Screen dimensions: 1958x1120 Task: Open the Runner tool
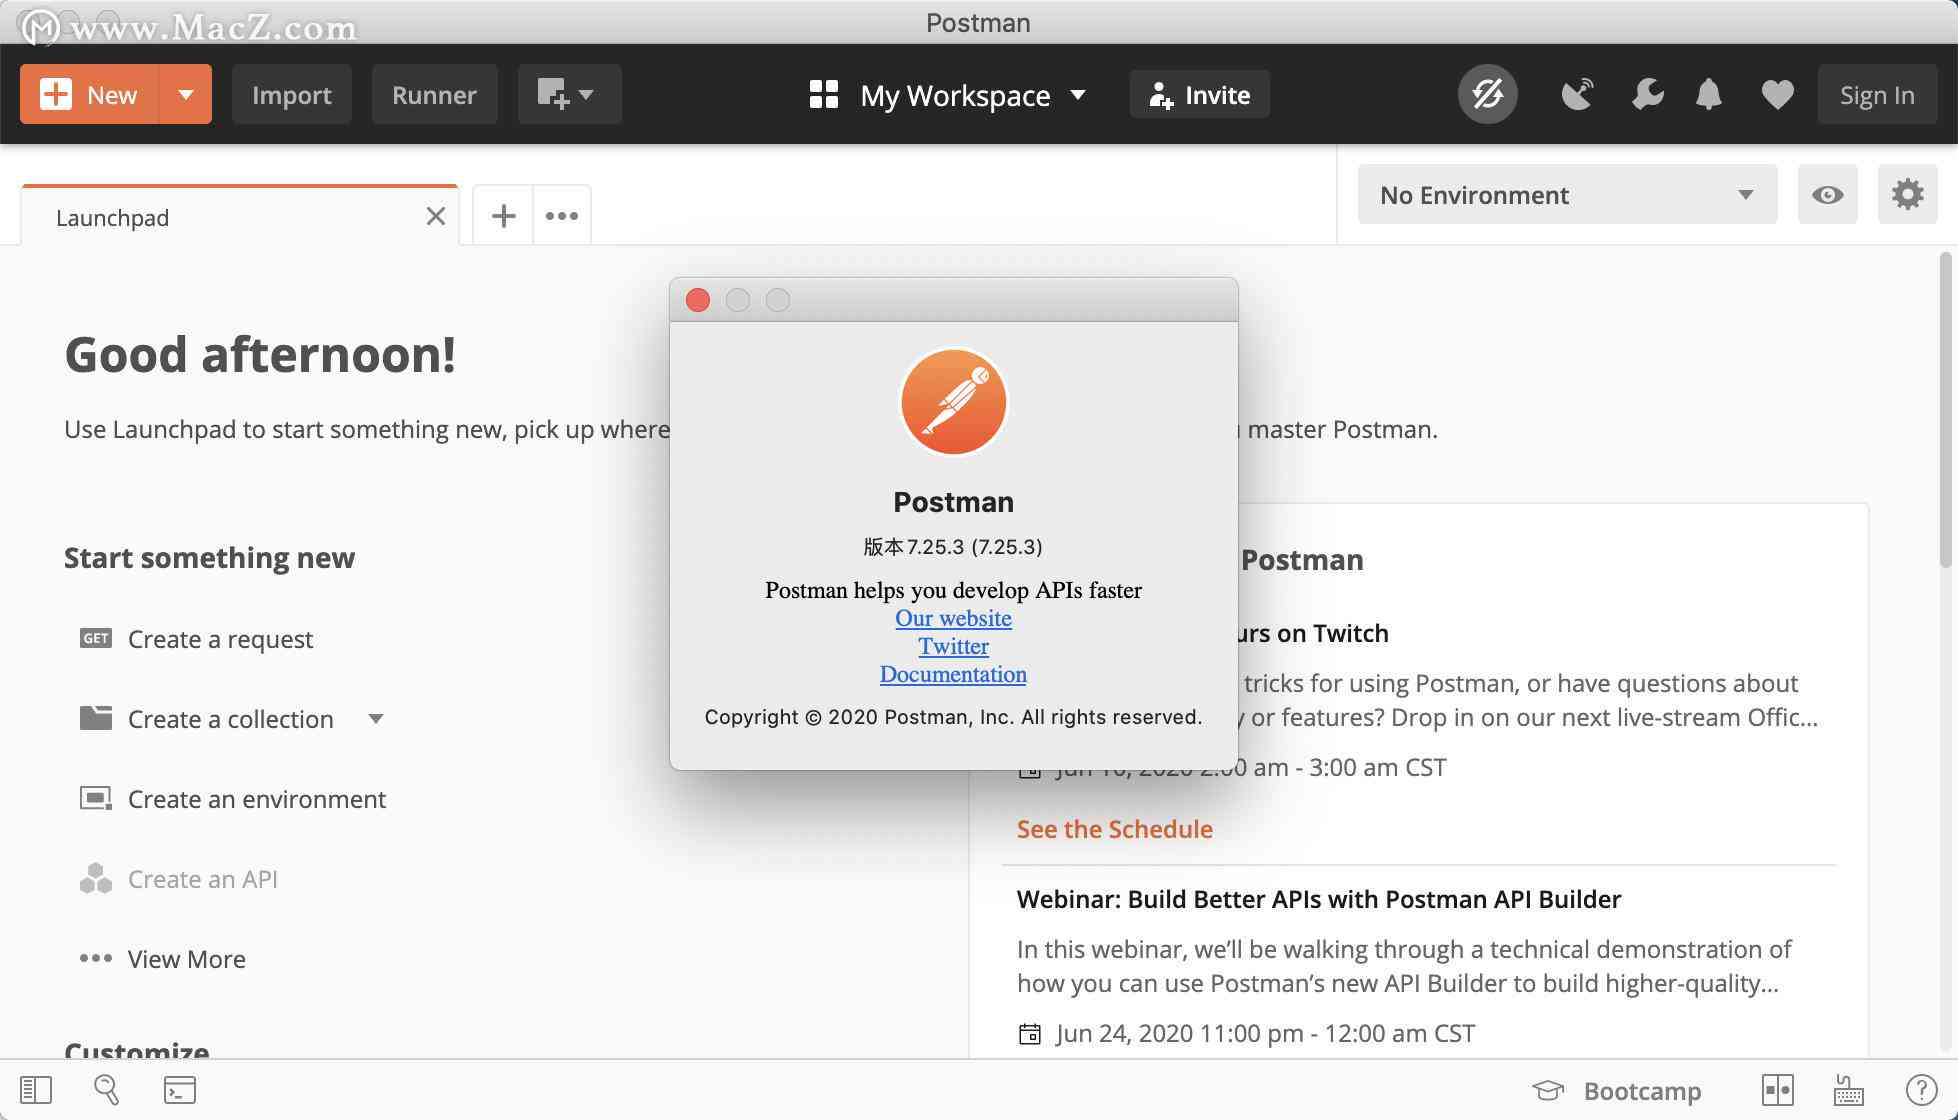(x=433, y=94)
